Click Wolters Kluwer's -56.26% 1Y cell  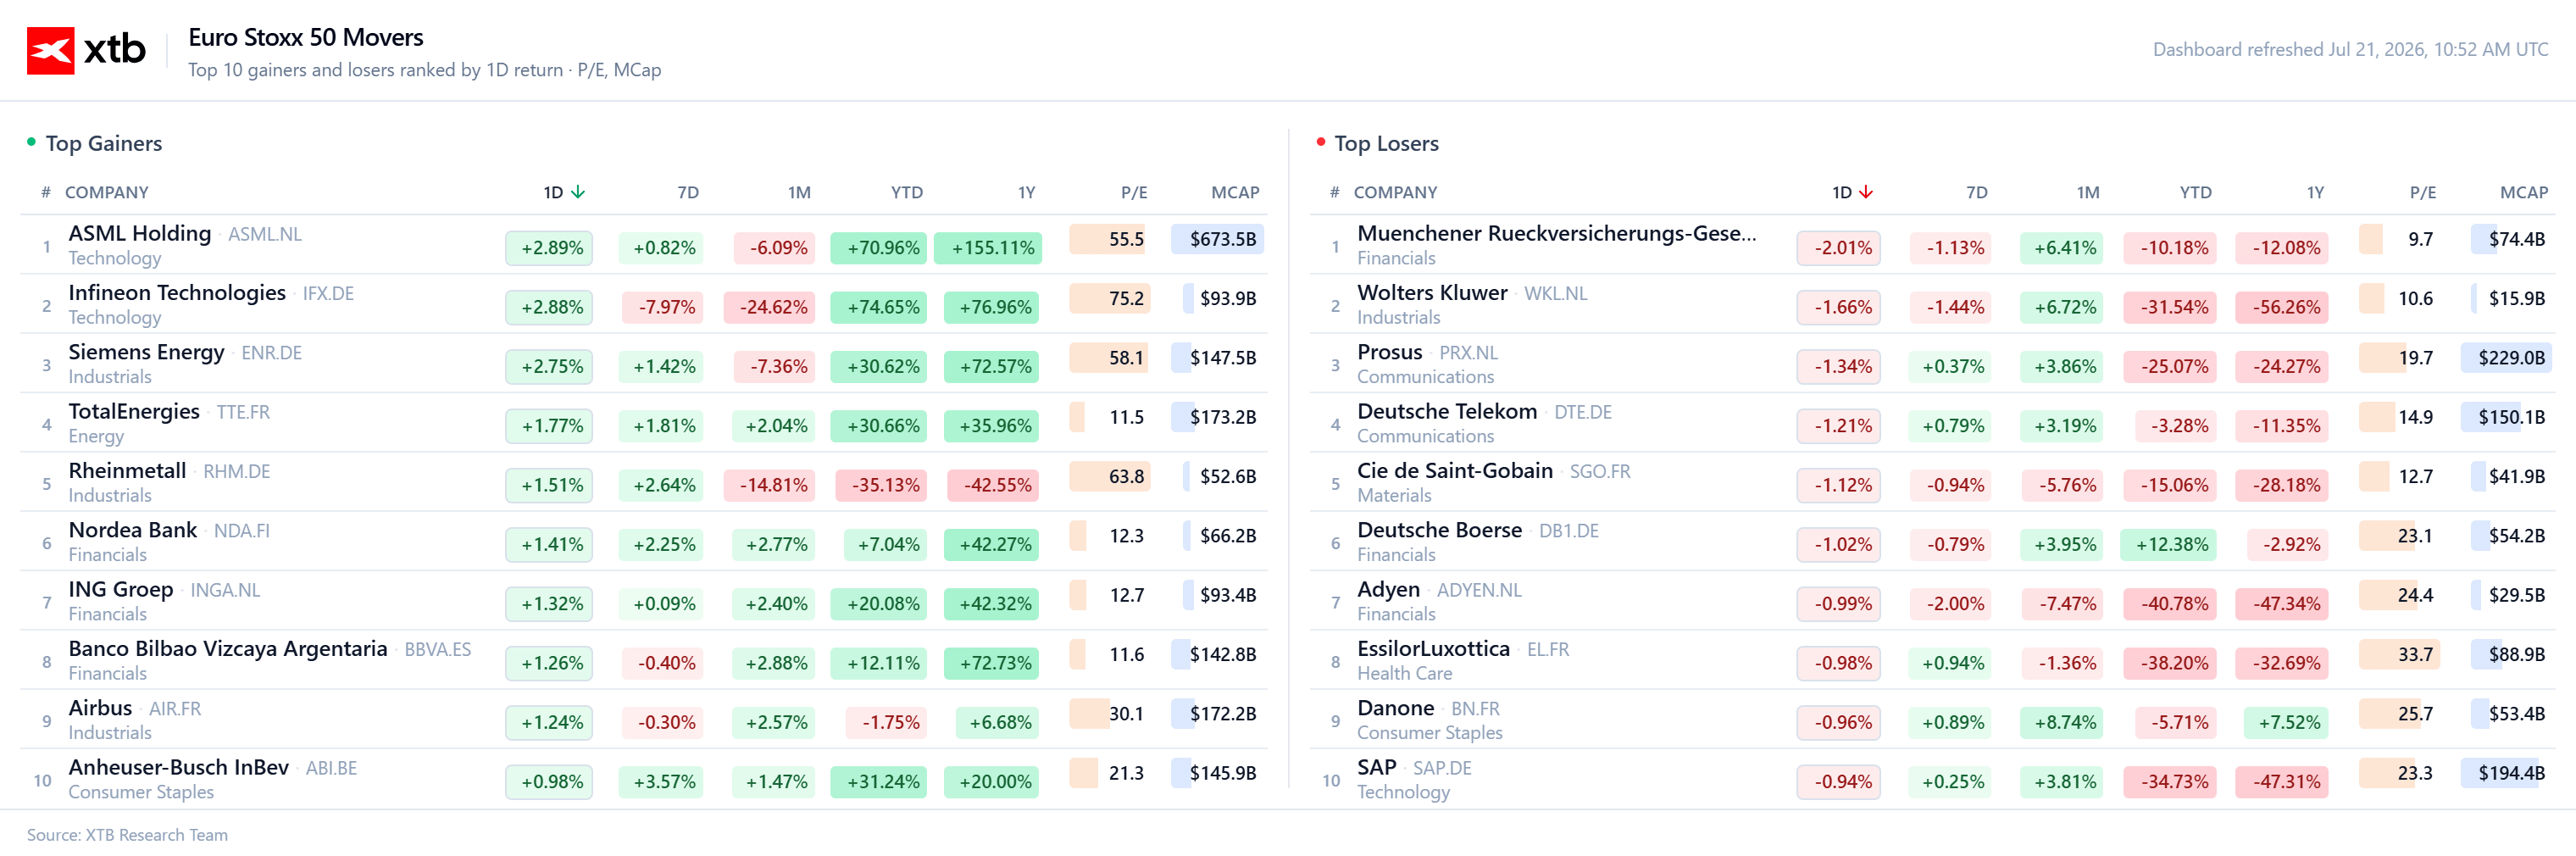[x=2286, y=307]
